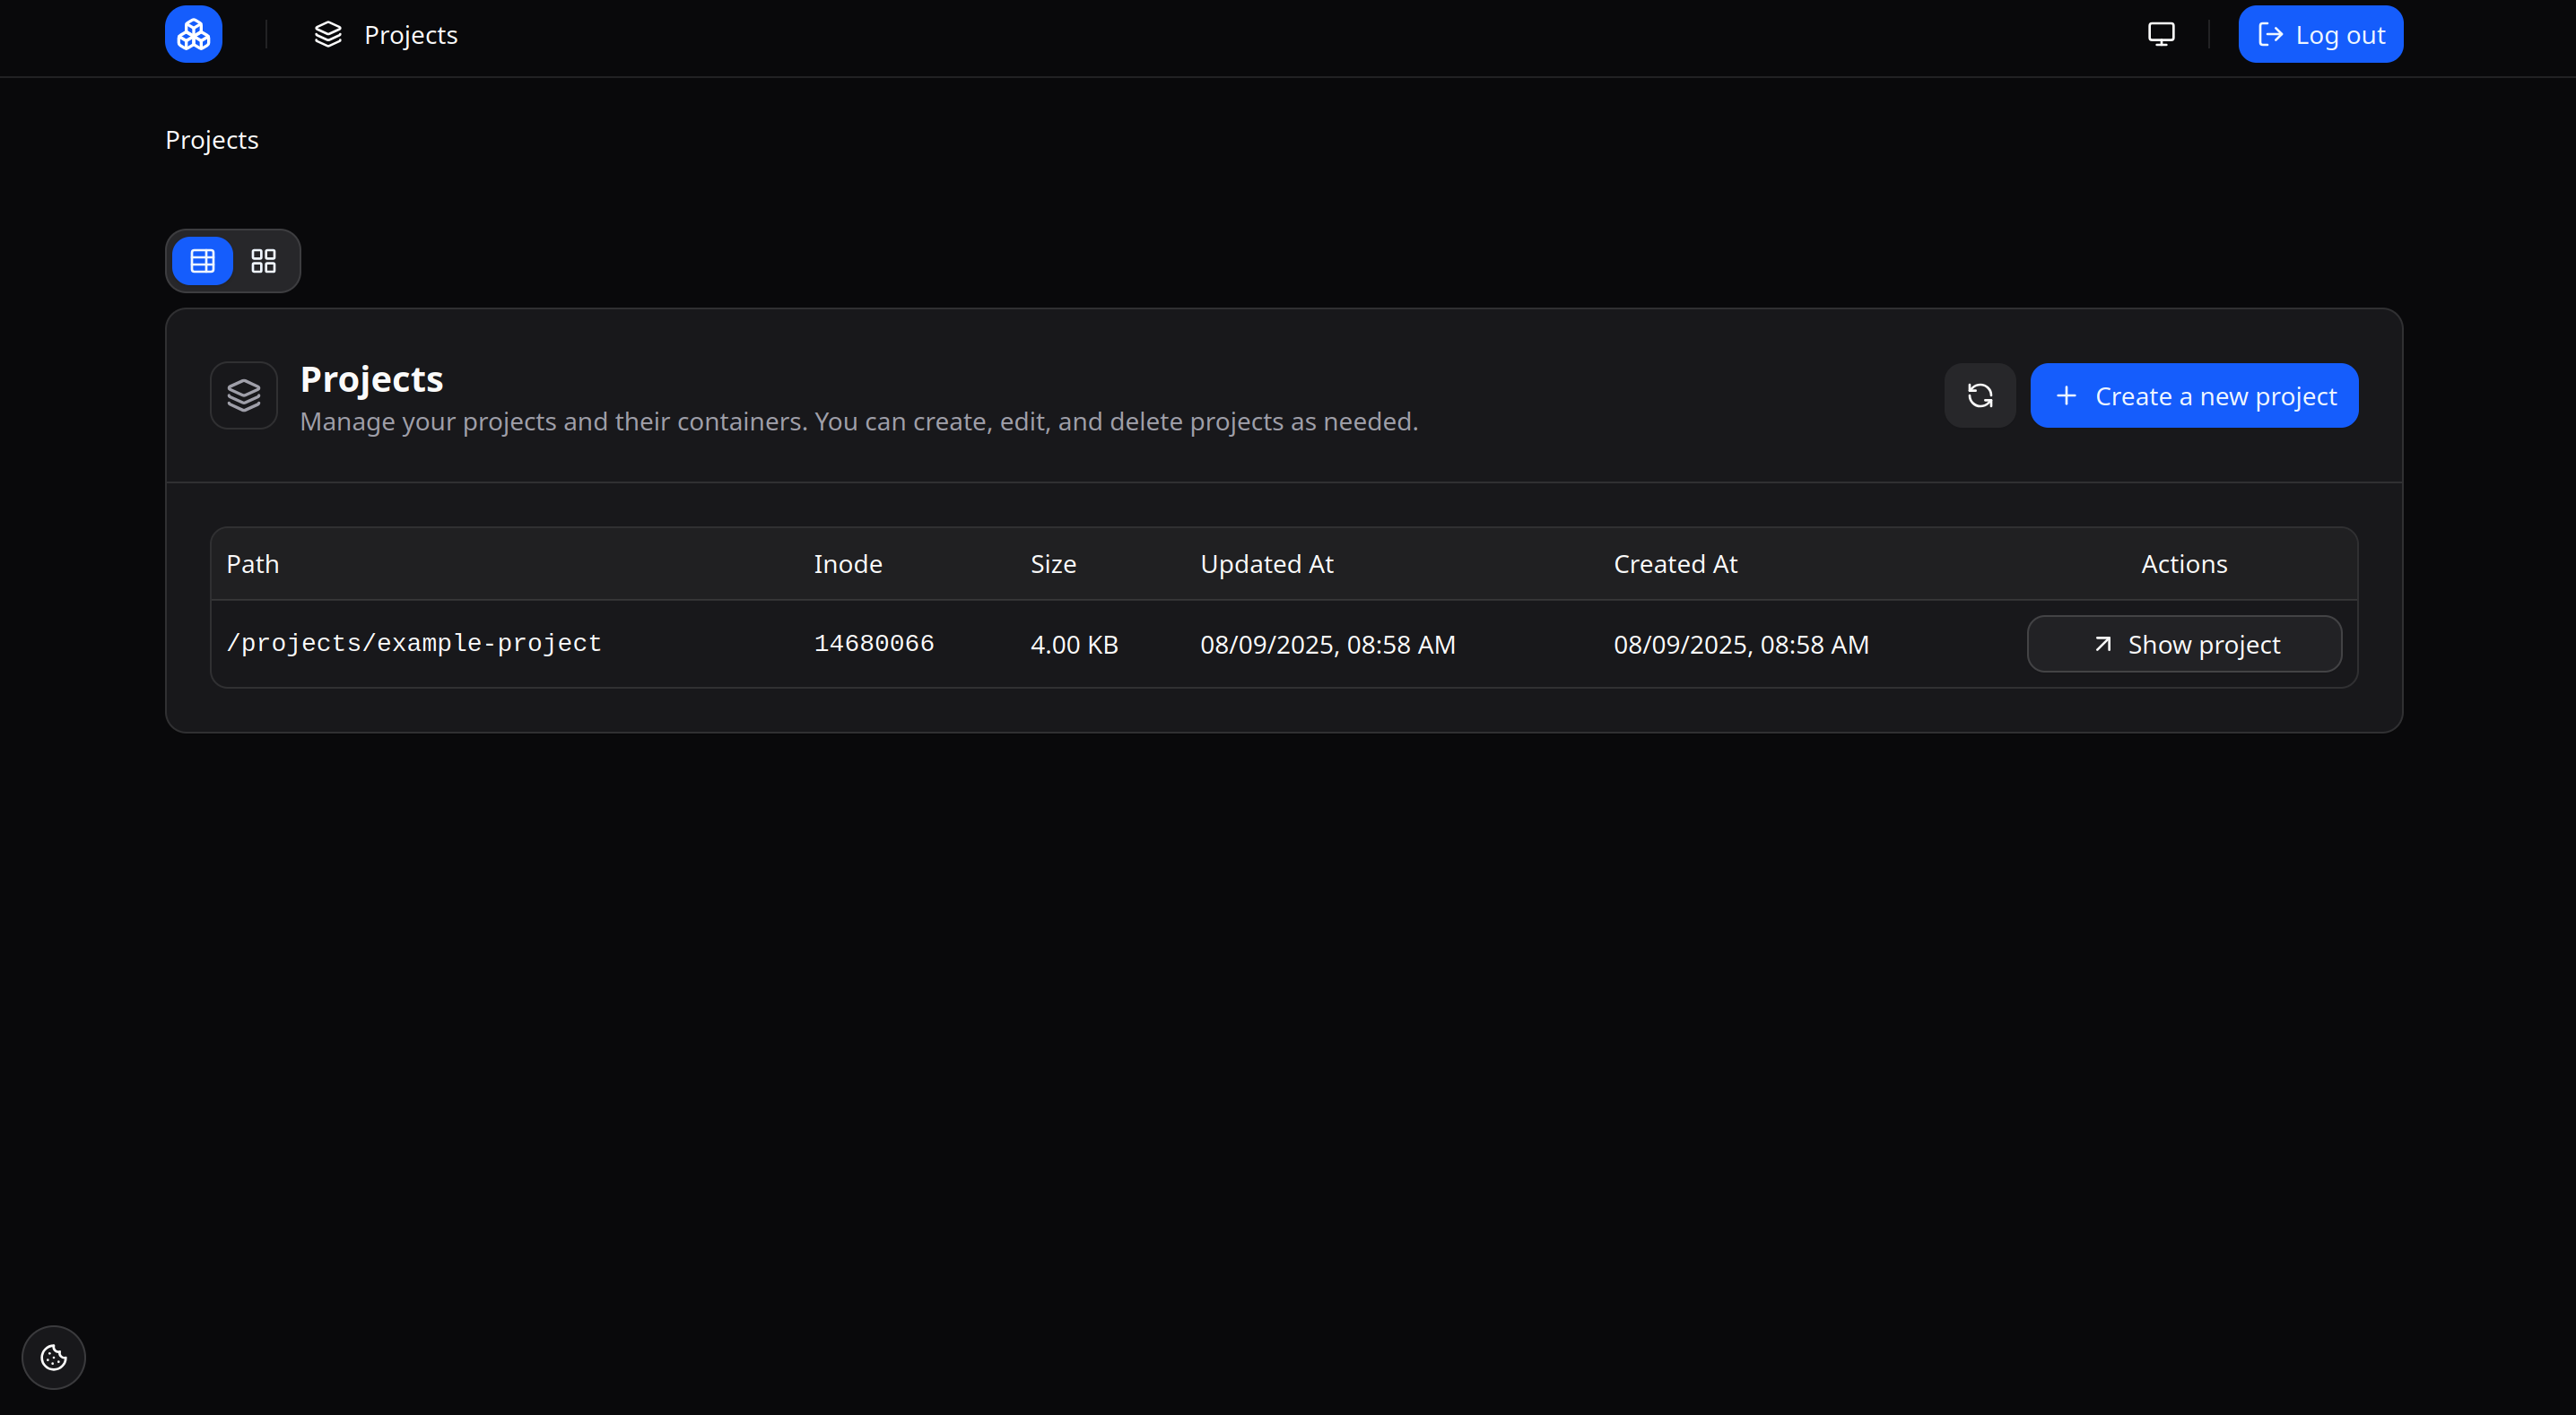Screen dimensions: 2576x1415
Task: Click the arrow icon on Show project
Action: pos(2102,644)
